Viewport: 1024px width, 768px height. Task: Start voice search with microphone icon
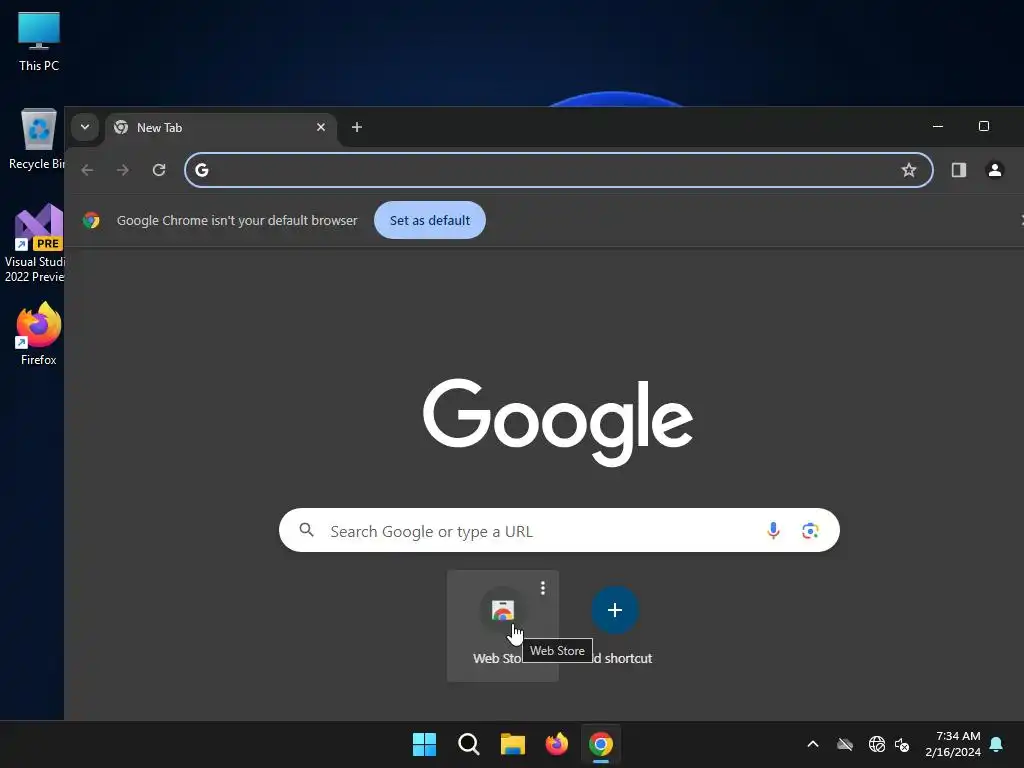[x=773, y=530]
